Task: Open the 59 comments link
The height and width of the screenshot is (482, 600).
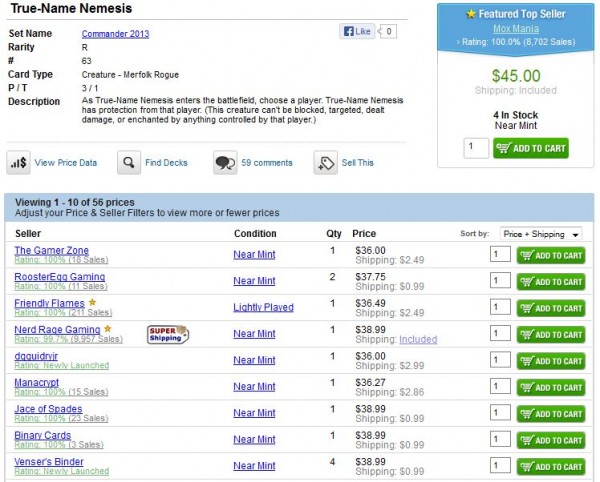Action: tap(267, 162)
